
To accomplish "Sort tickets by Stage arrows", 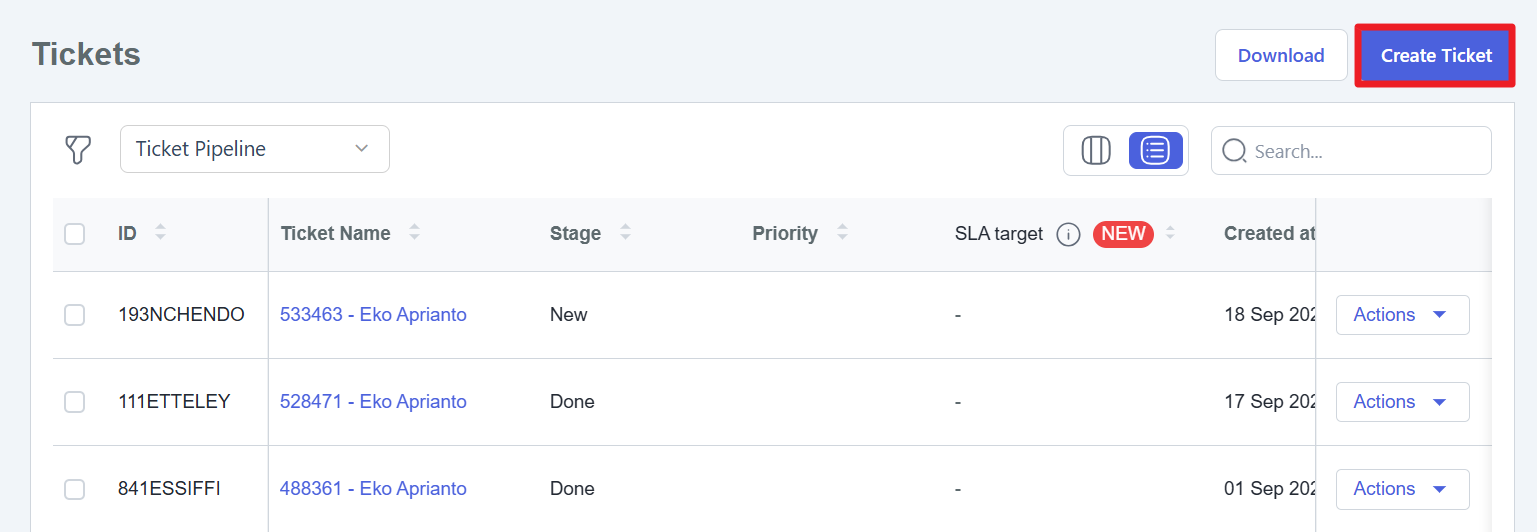I will point(625,233).
